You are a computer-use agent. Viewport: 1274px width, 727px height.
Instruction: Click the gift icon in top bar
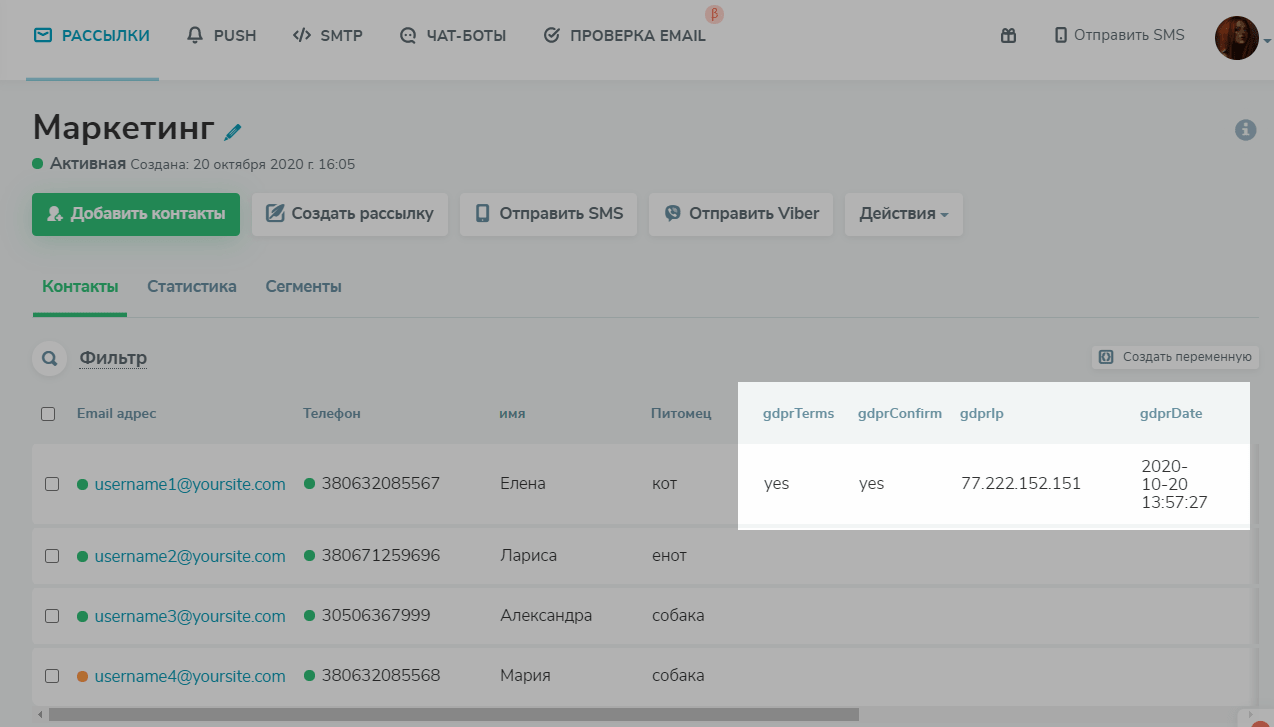pyautogui.click(x=1008, y=36)
